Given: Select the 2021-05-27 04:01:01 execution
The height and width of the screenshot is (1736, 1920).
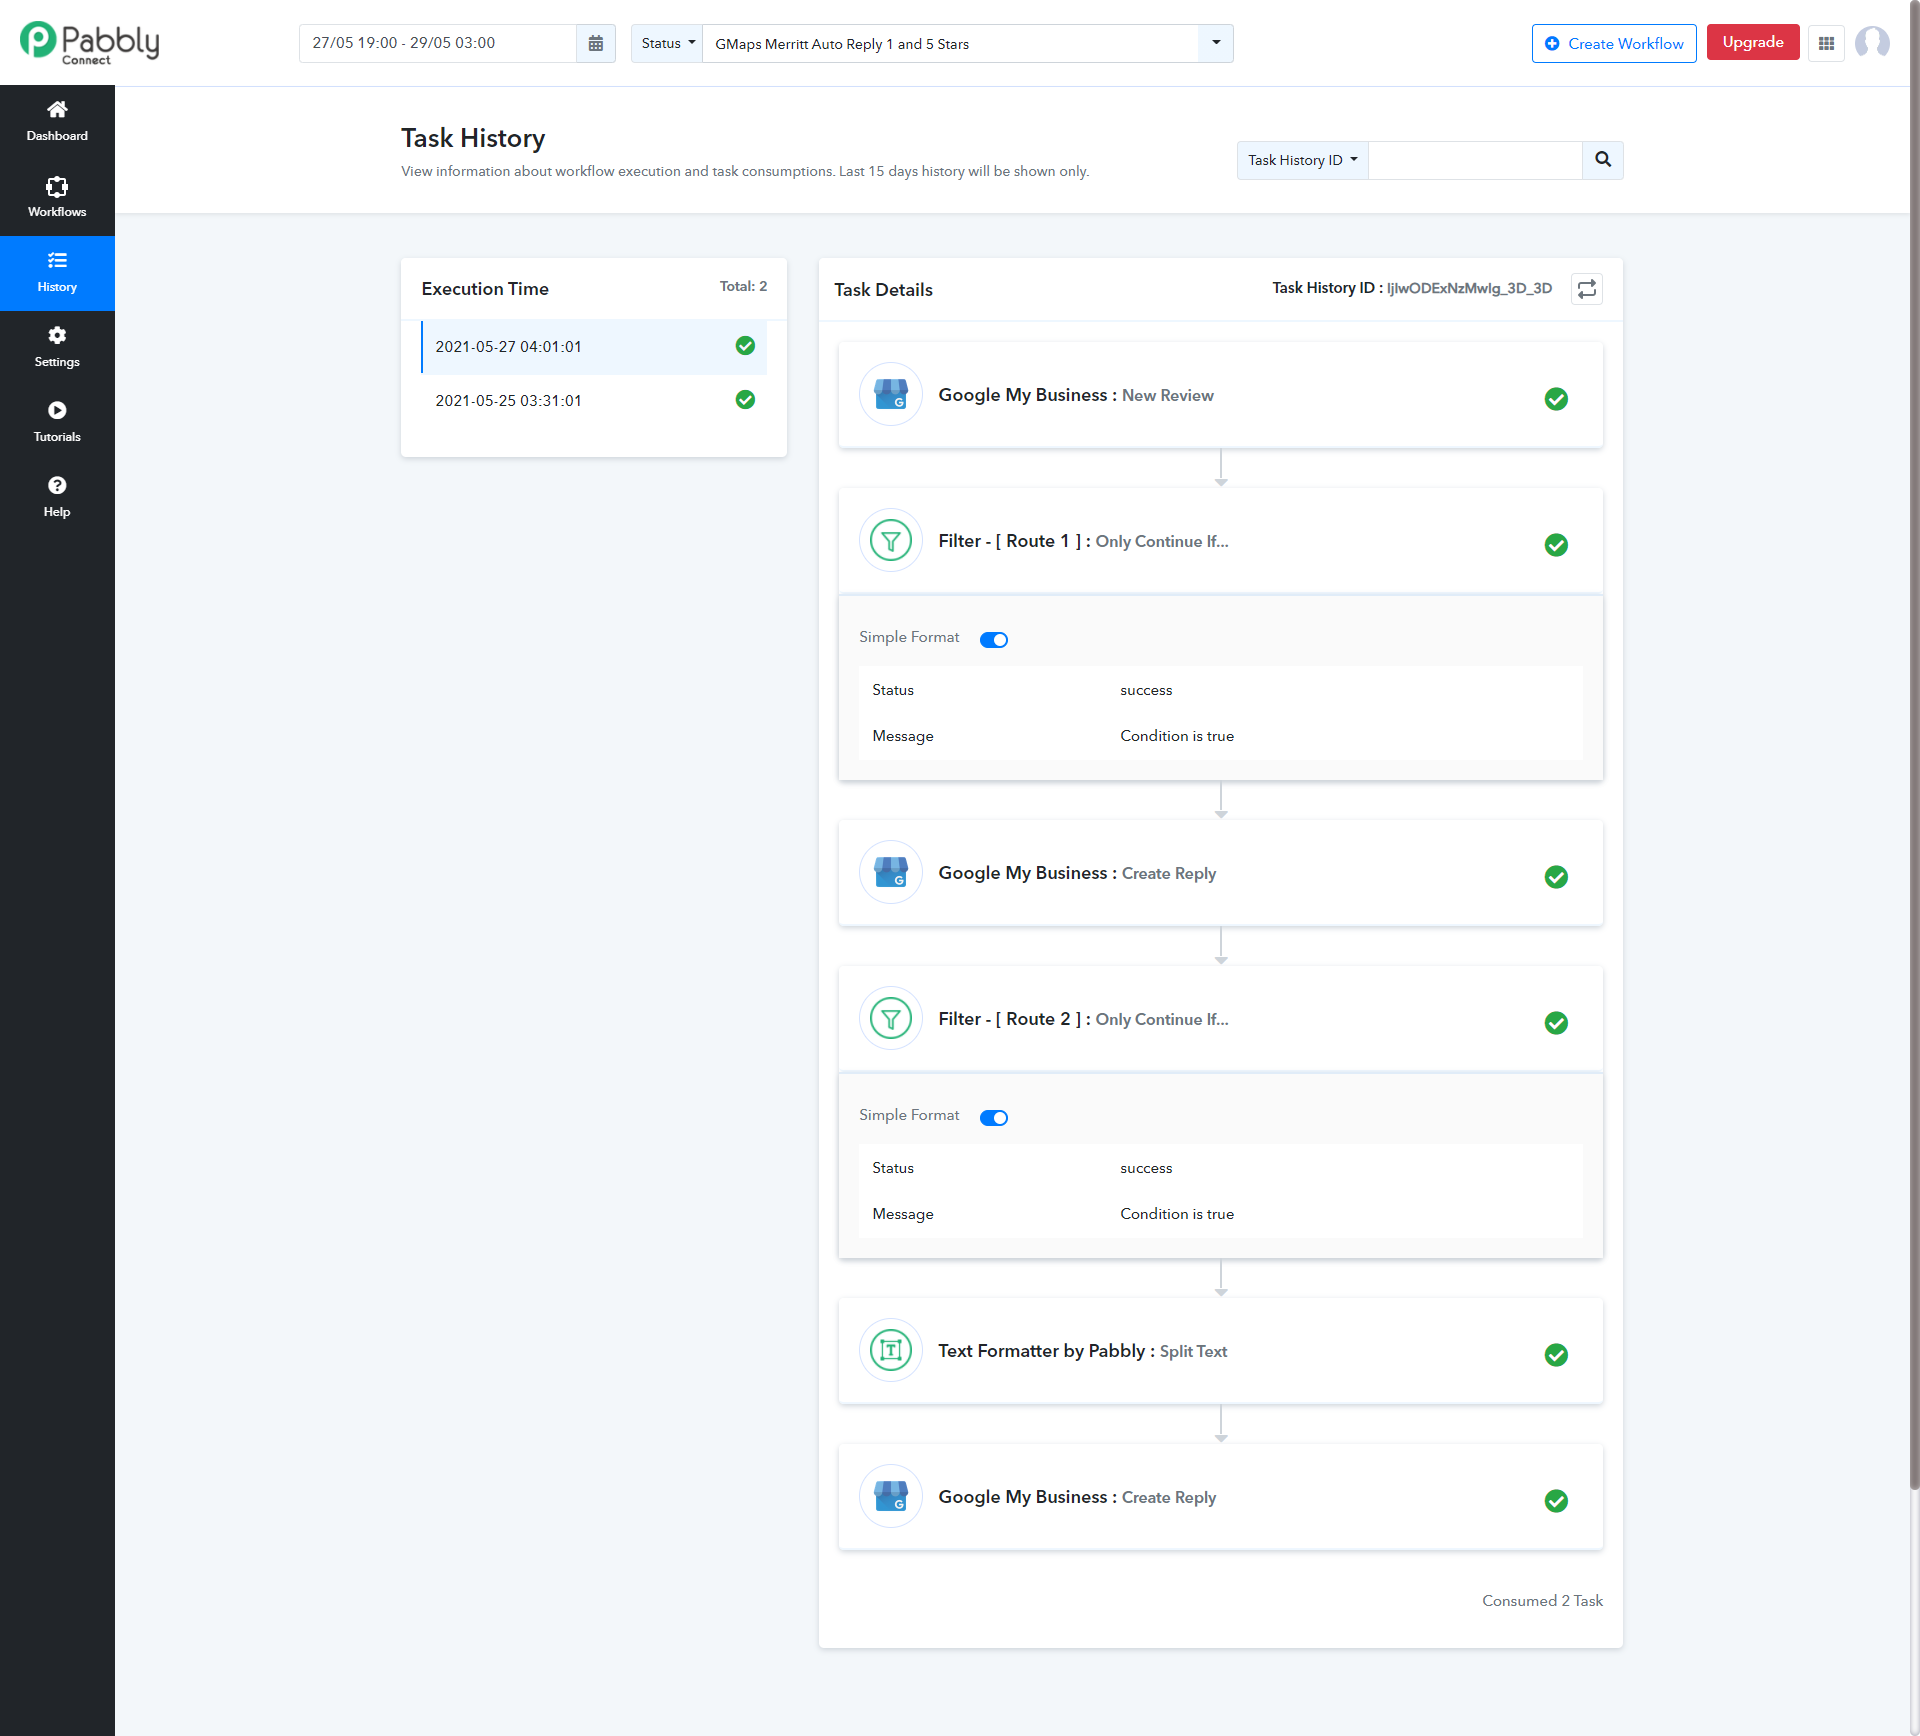Looking at the screenshot, I should pos(594,347).
